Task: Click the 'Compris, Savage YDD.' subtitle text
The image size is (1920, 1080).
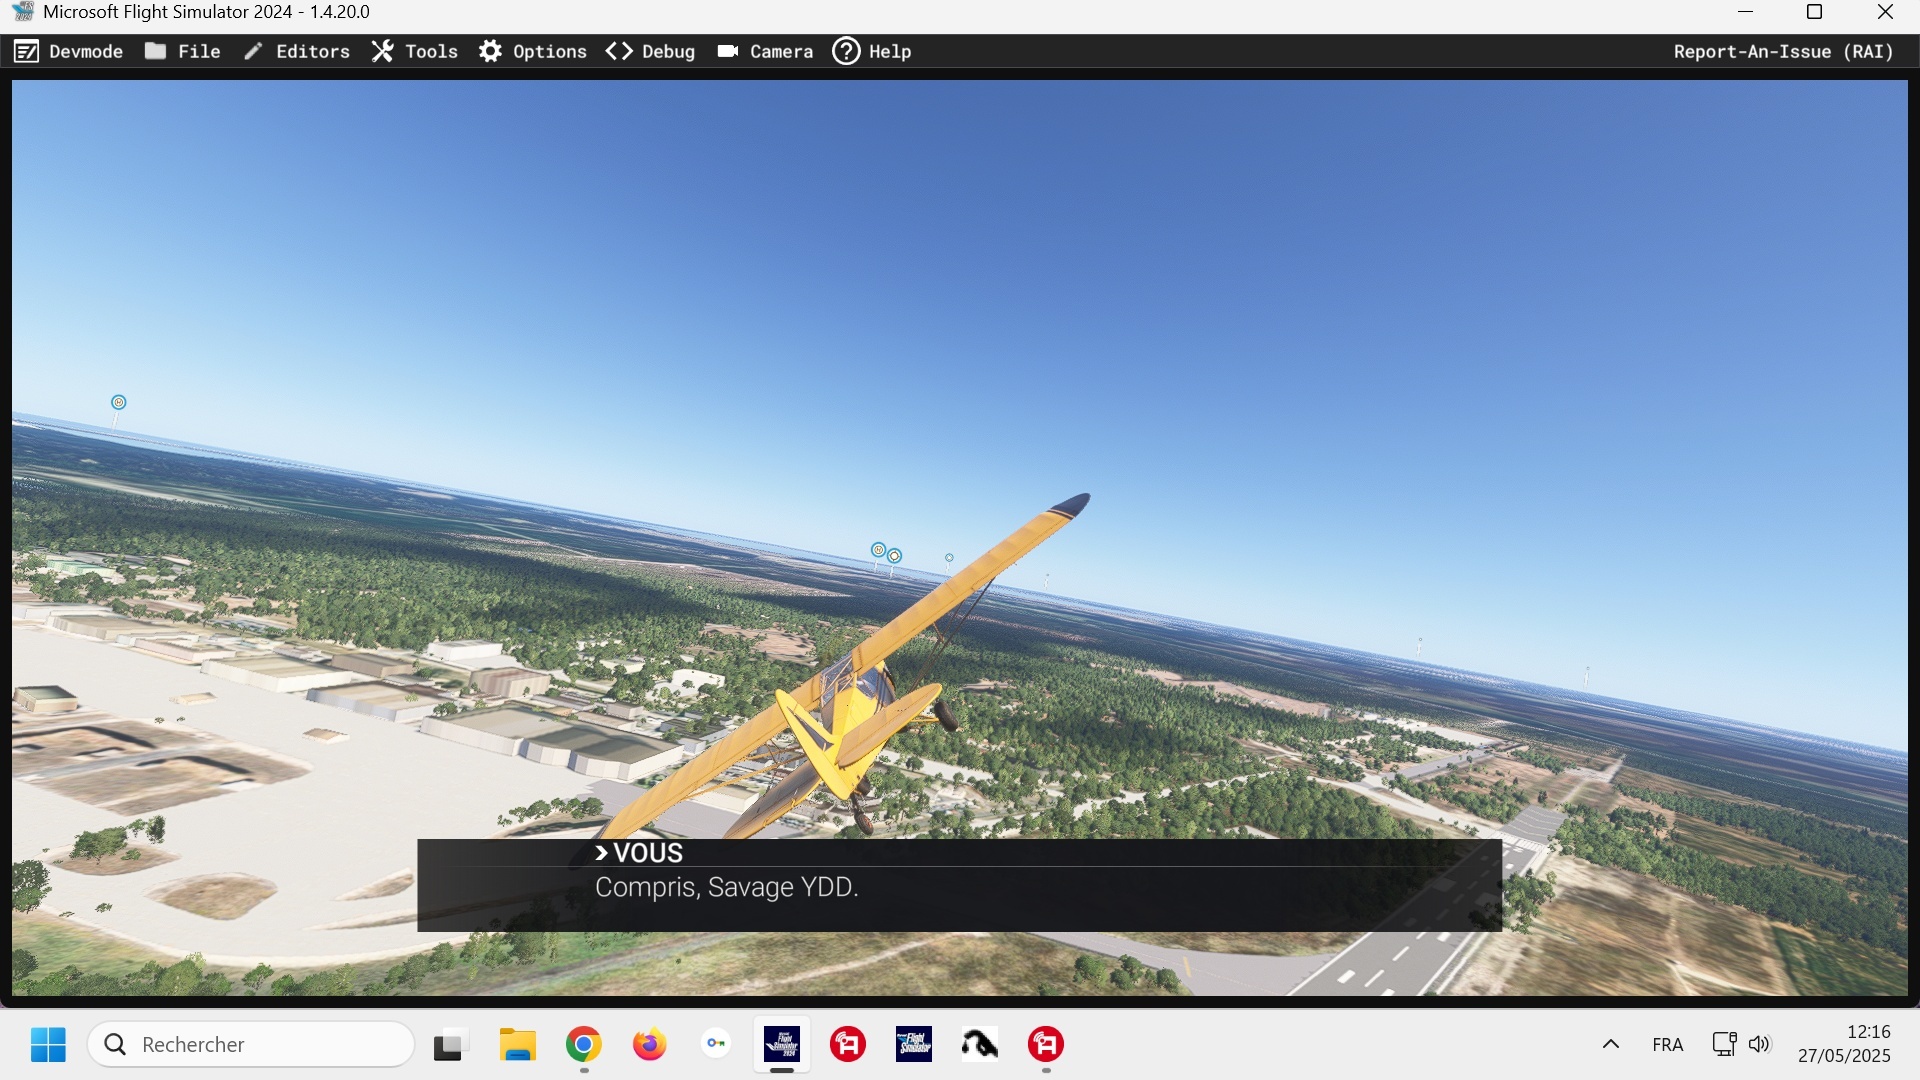Action: [x=726, y=887]
